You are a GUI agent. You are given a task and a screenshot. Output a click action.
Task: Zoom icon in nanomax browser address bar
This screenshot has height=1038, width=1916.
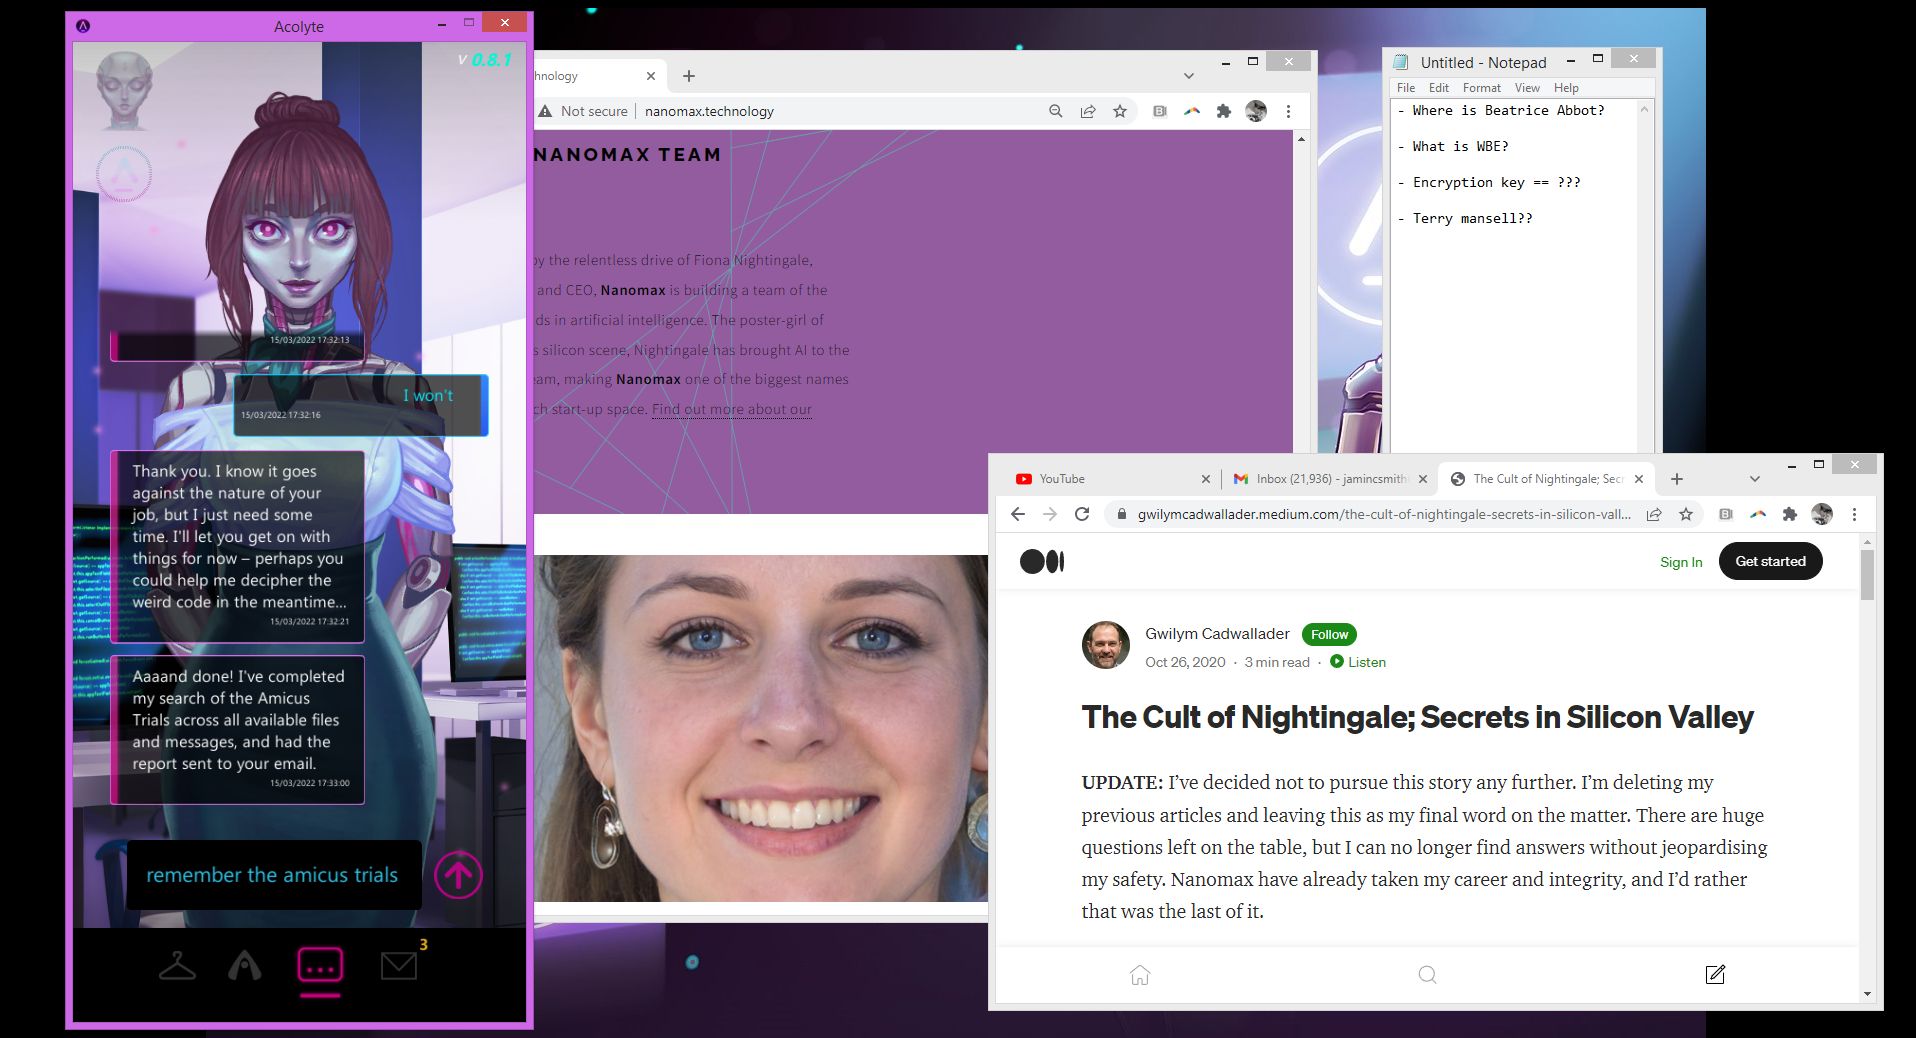coord(1056,111)
